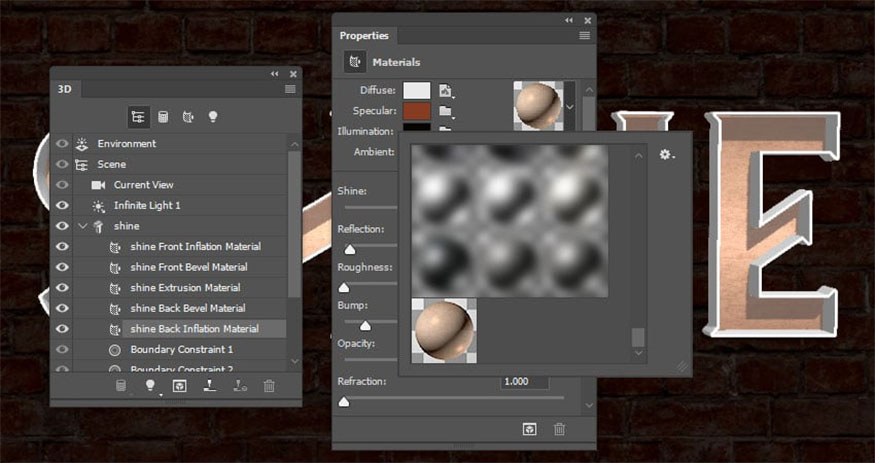Viewport: 875px width, 463px height.
Task: Open material picker gear settings menu
Action: point(666,155)
